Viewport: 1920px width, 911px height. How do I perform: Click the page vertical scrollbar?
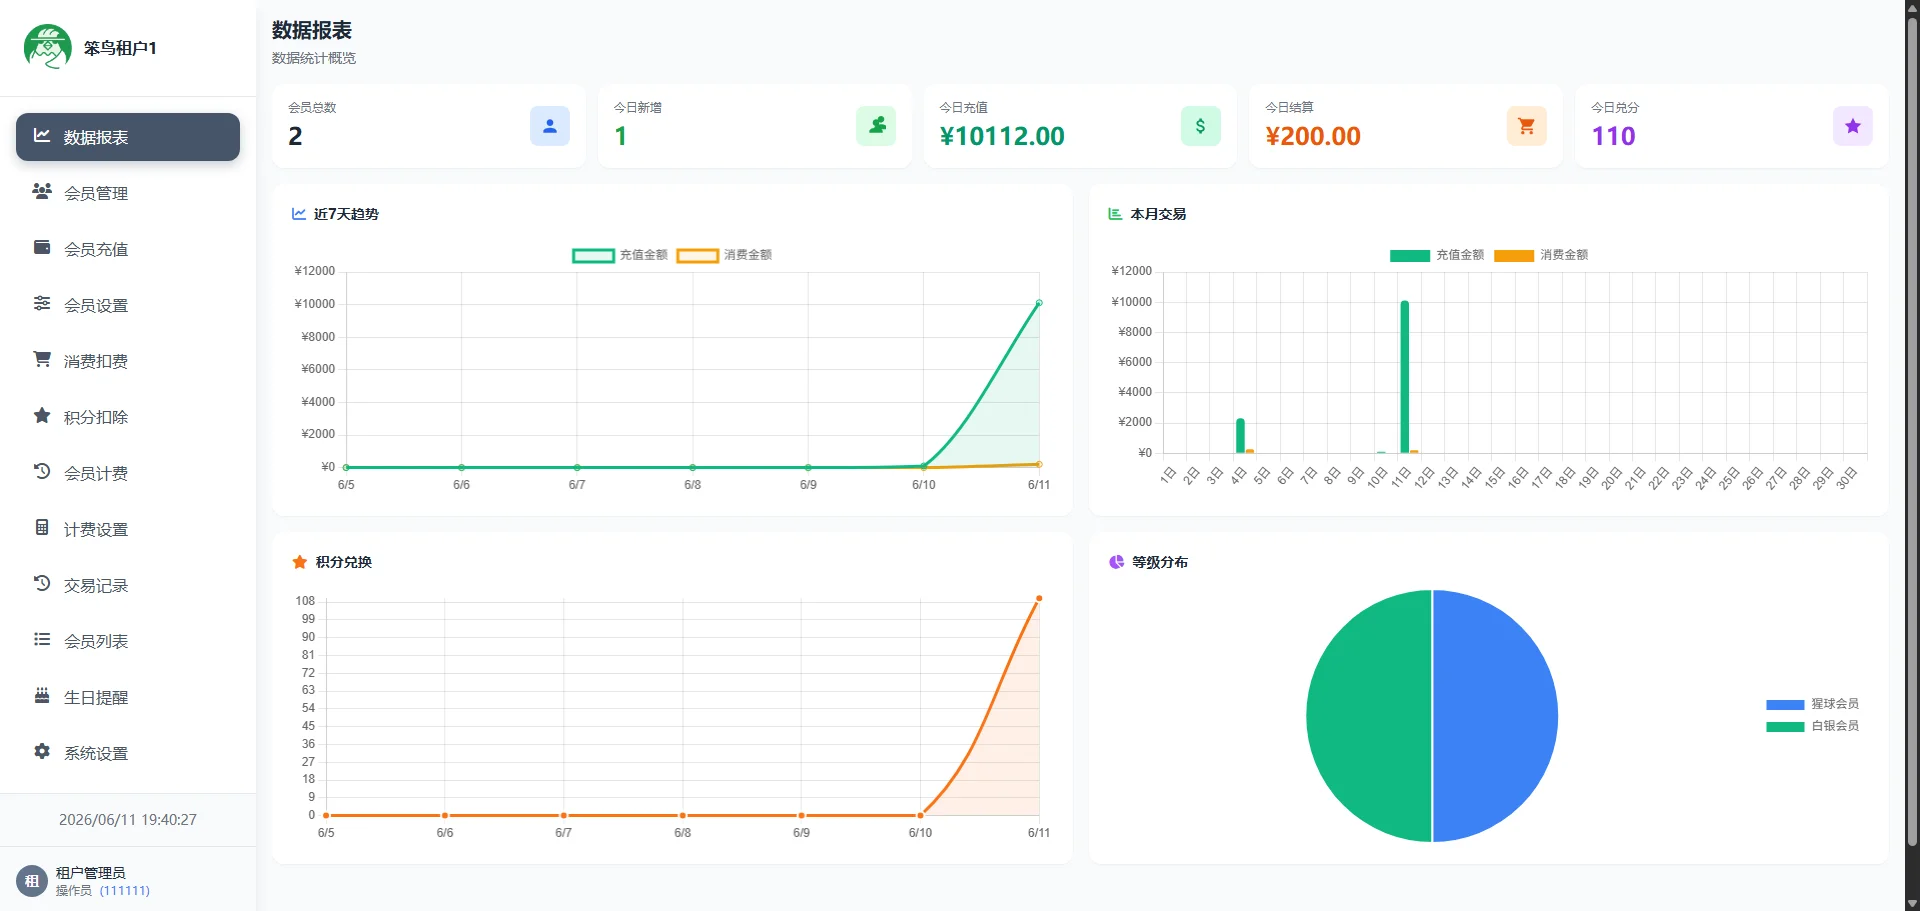1912,430
